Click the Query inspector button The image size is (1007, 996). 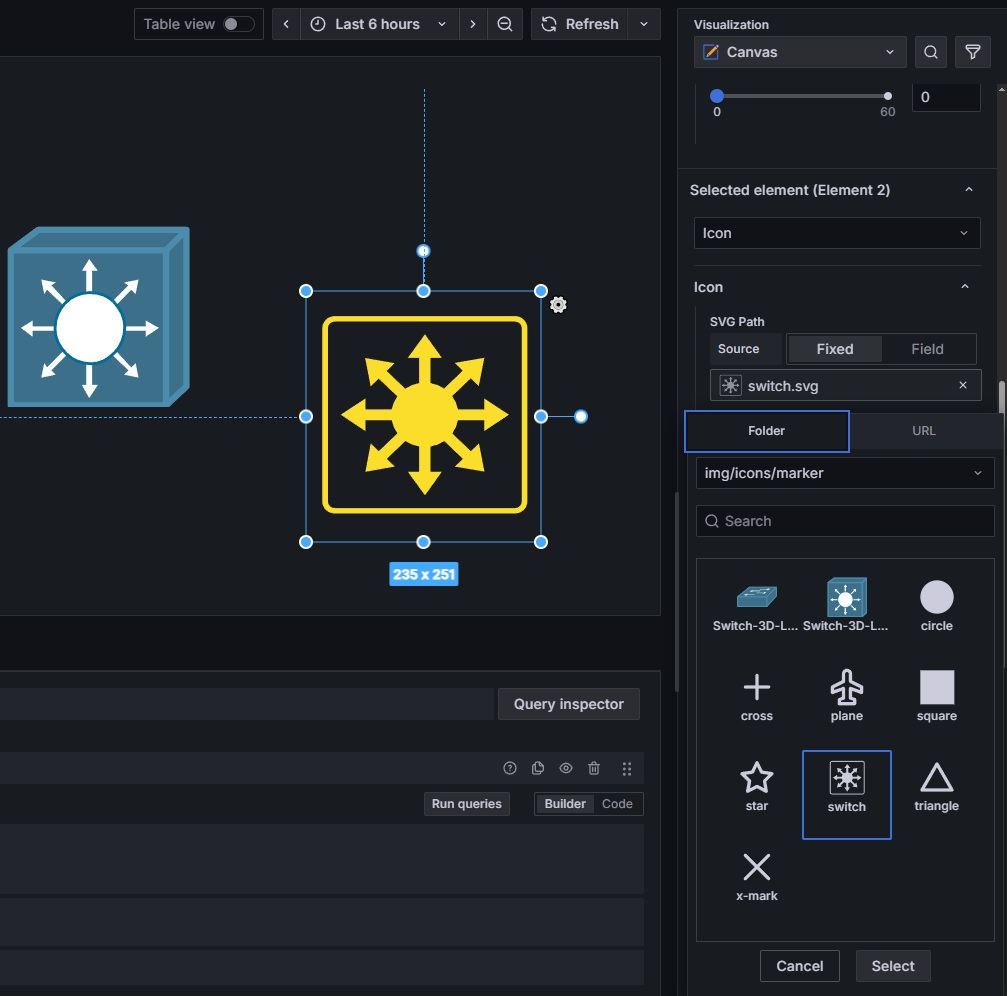click(568, 704)
